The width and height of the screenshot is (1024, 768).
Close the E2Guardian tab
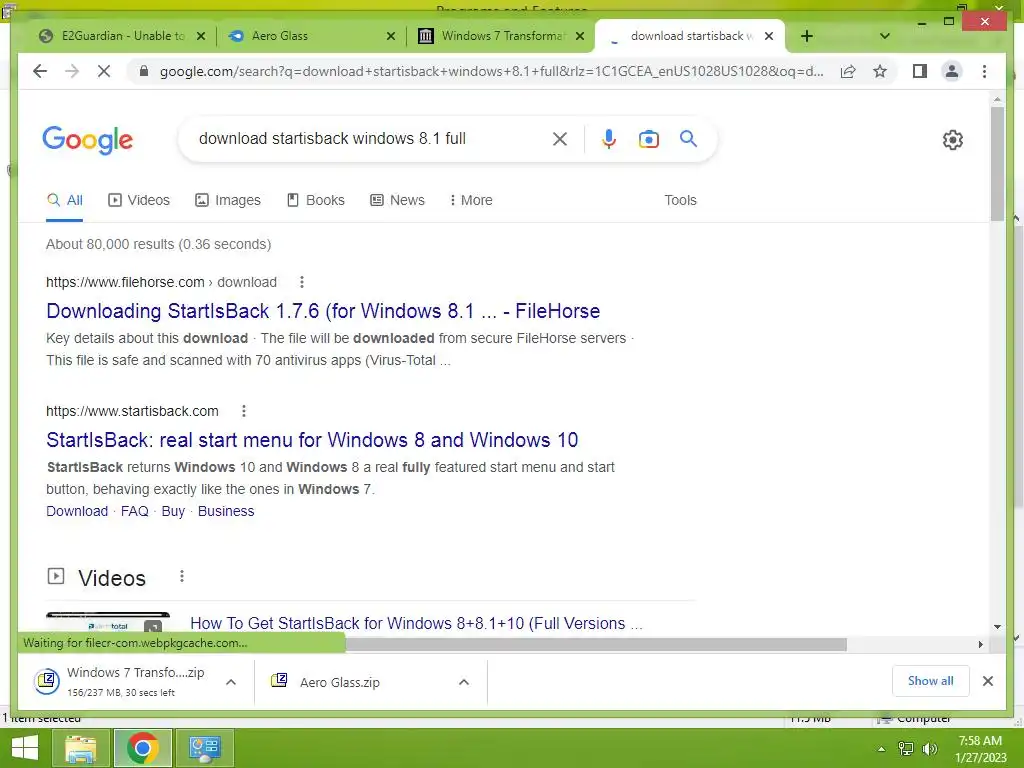[x=201, y=36]
